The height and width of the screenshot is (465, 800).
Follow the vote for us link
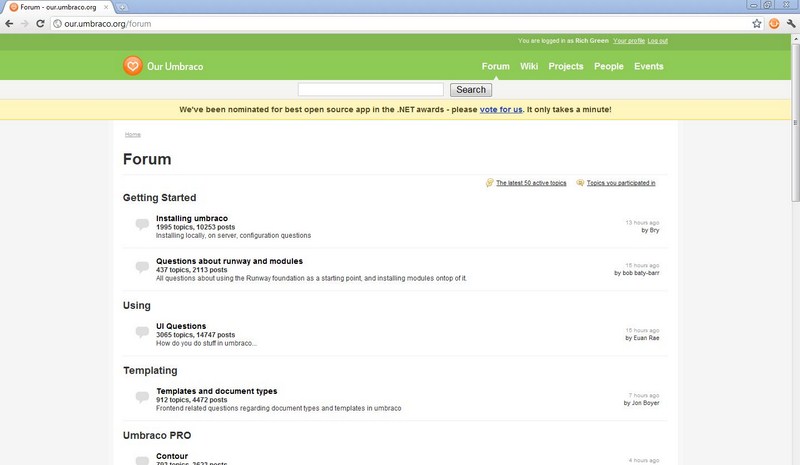click(x=501, y=109)
